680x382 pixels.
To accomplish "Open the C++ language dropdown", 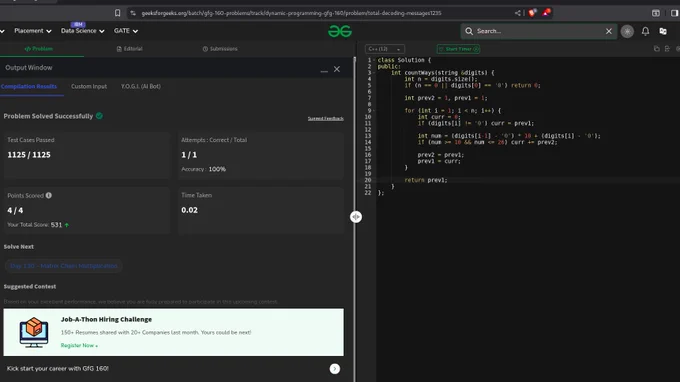I will [385, 49].
